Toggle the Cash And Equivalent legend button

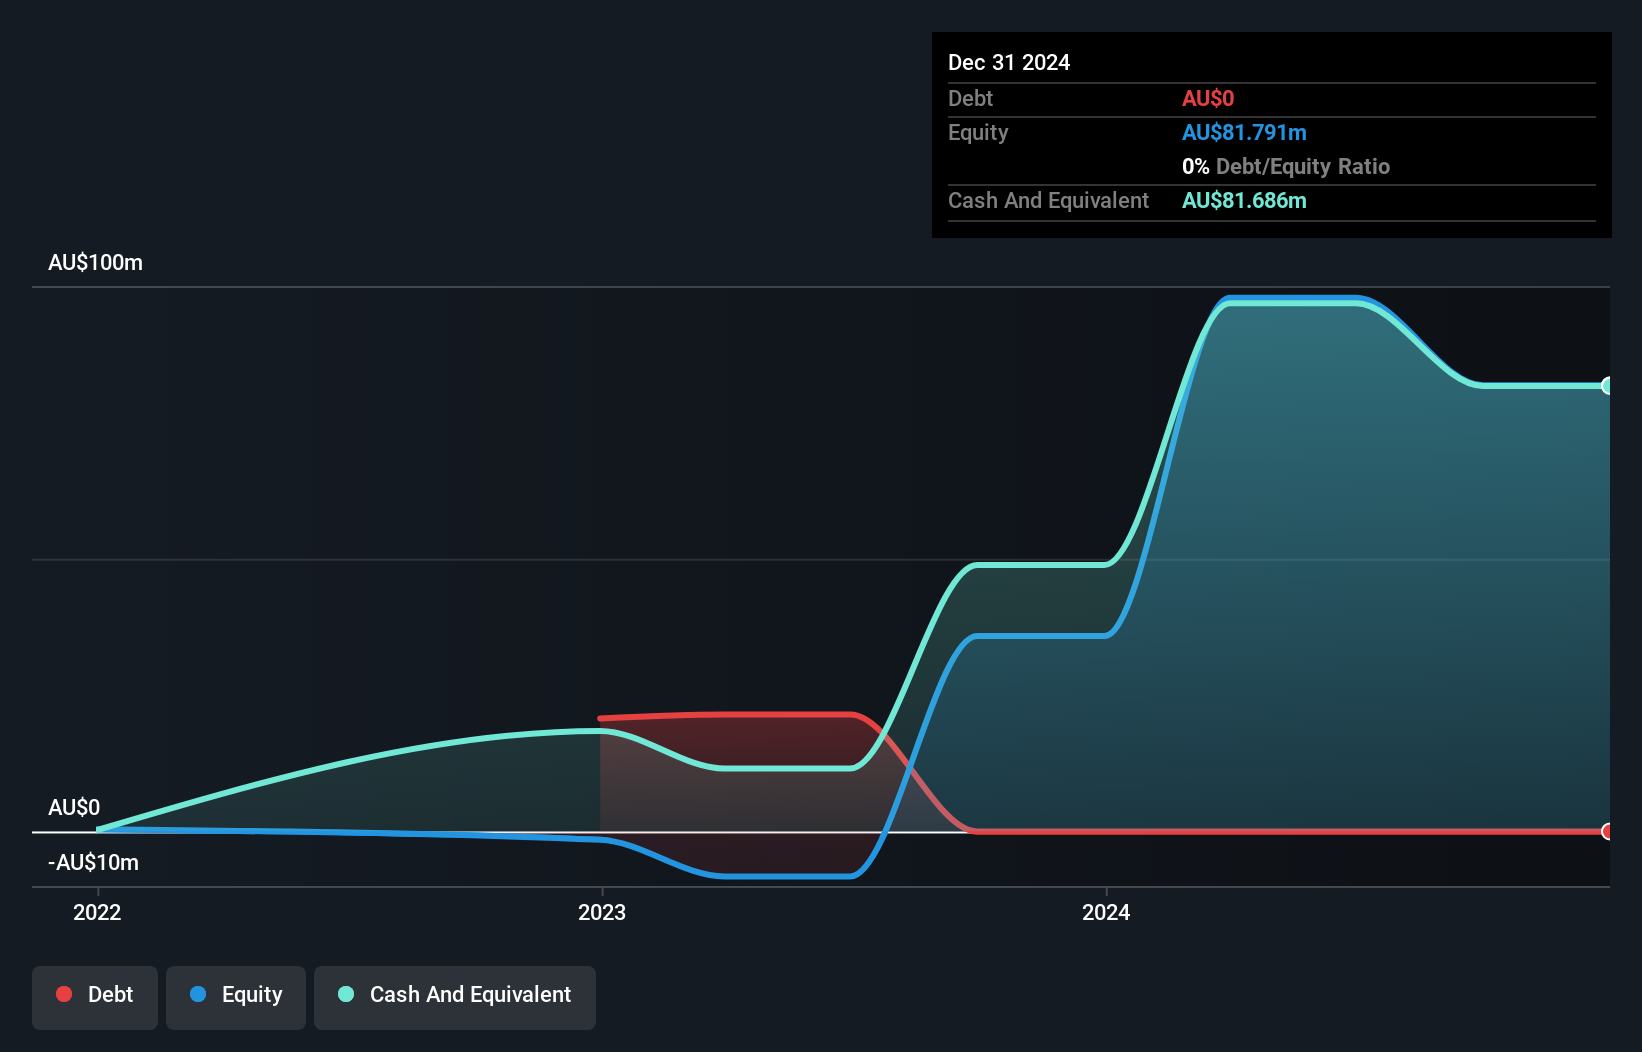455,997
